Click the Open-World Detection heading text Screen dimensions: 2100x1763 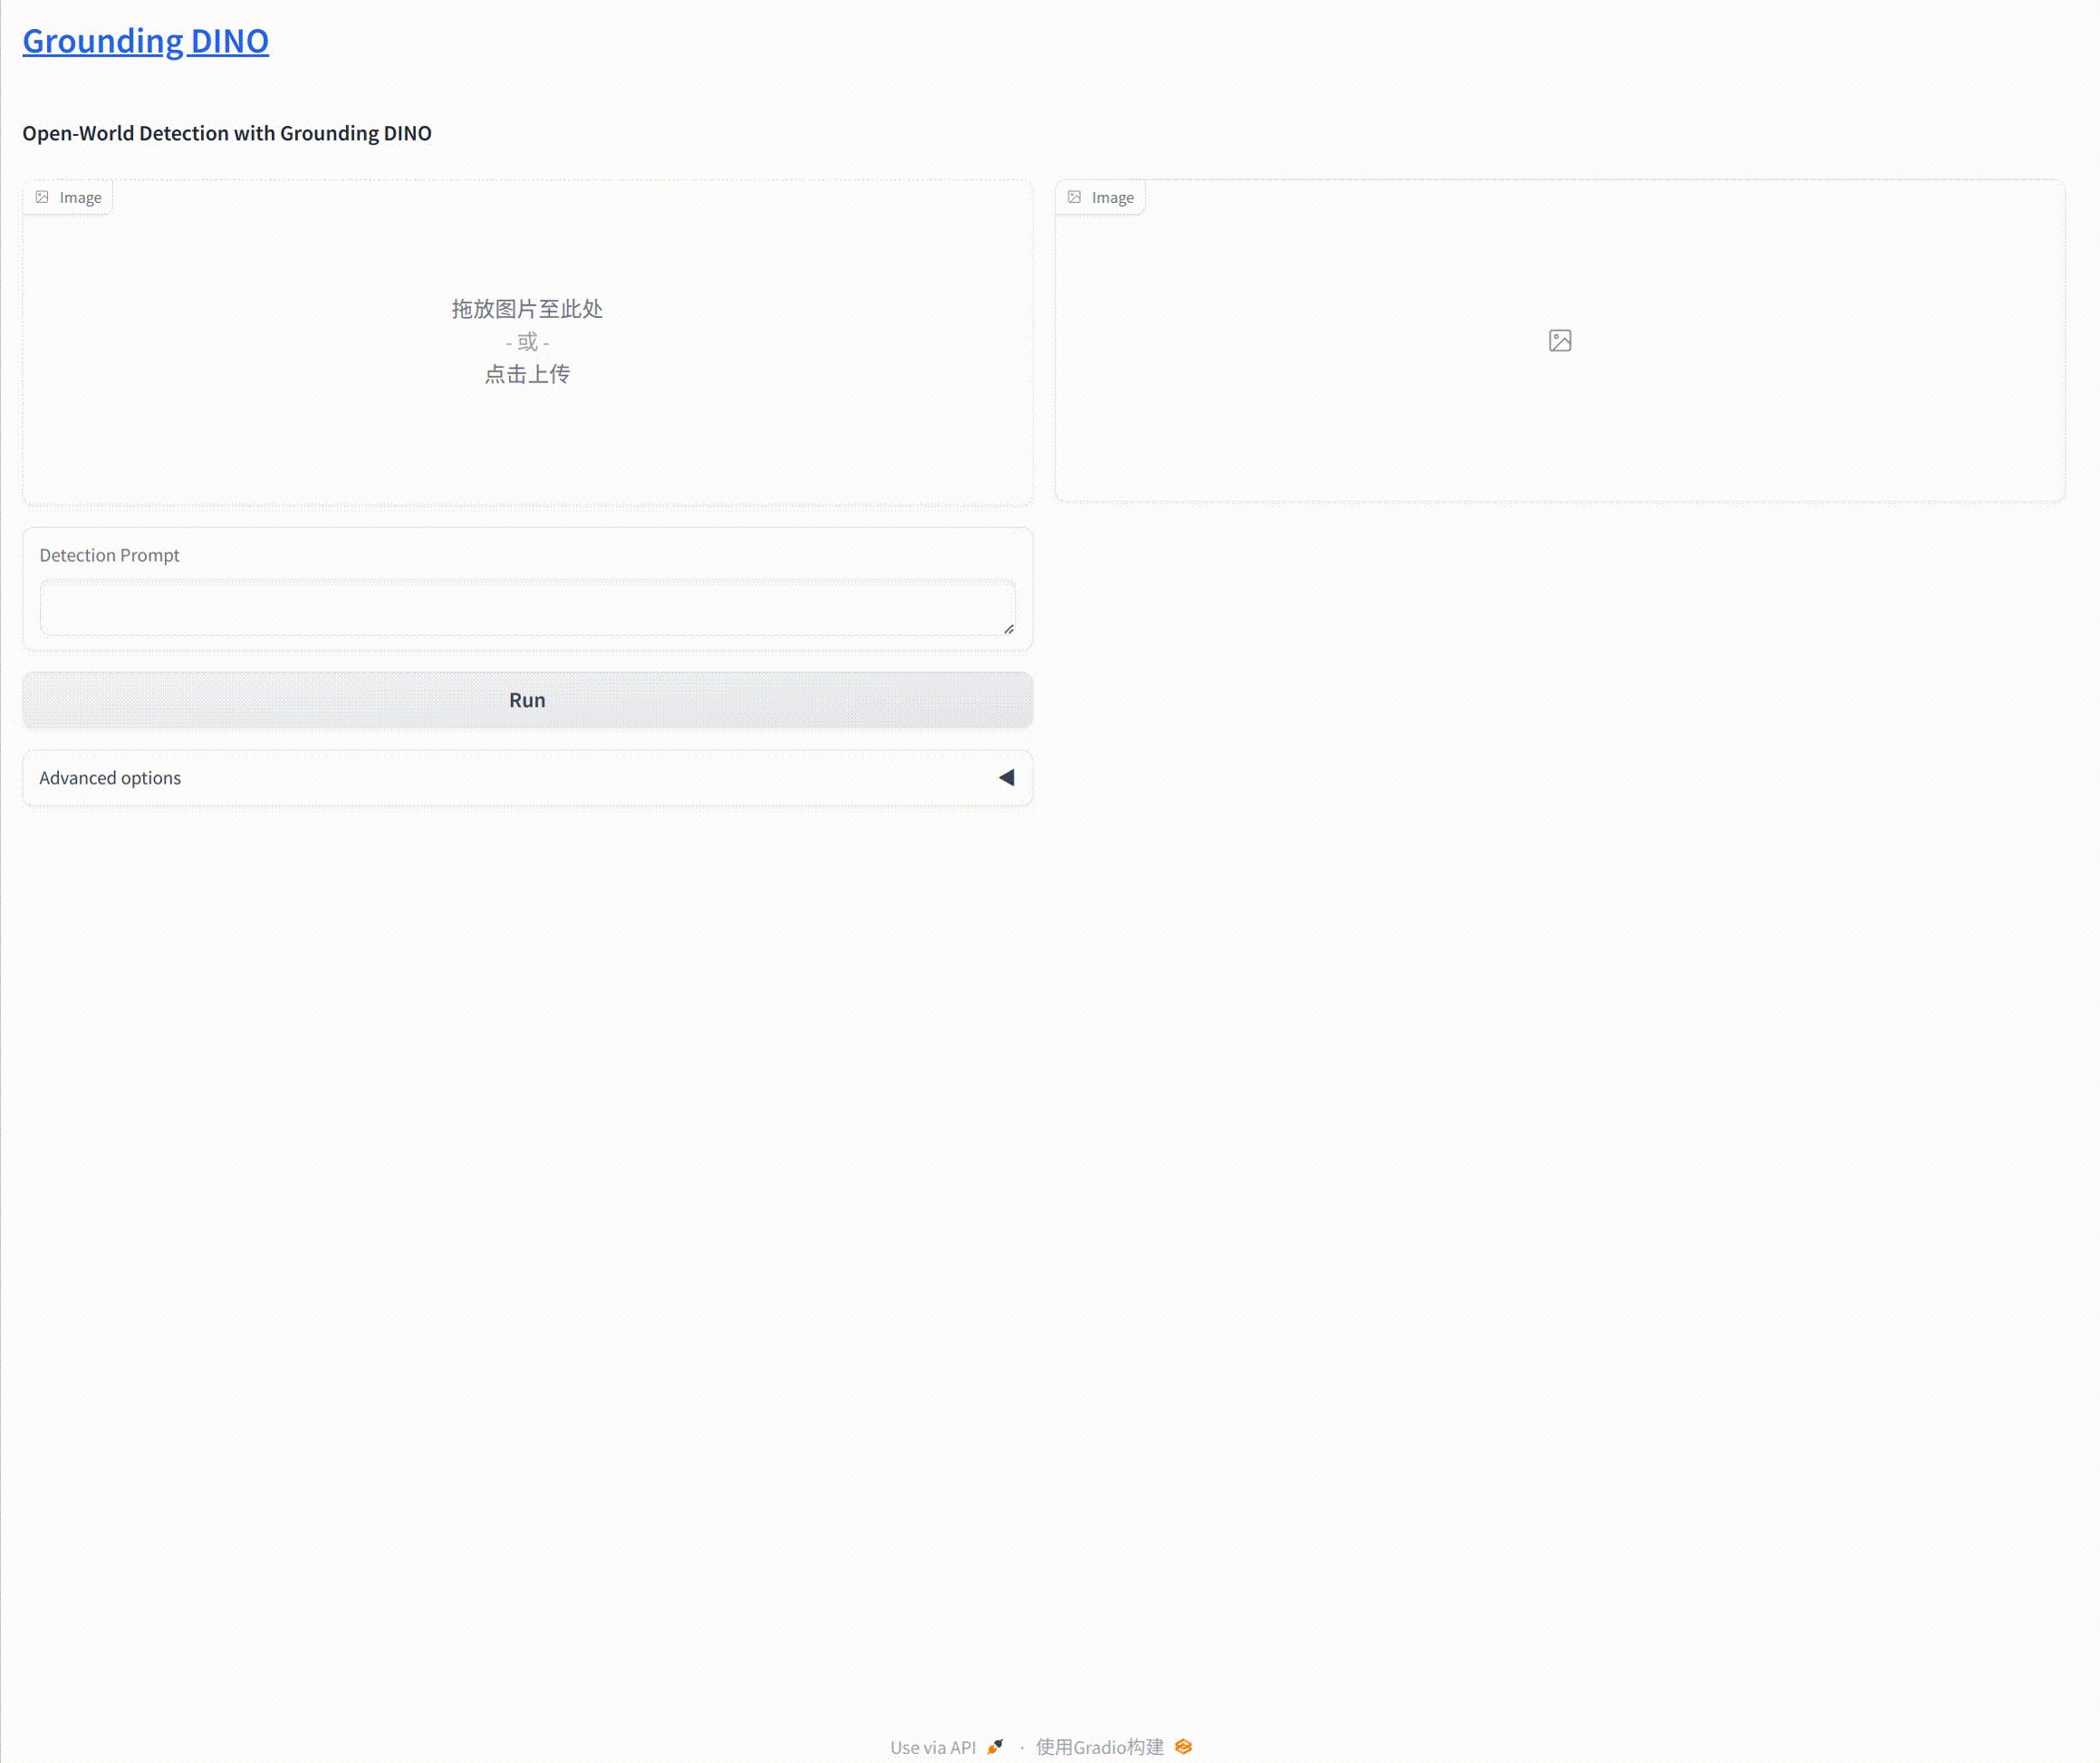227,133
